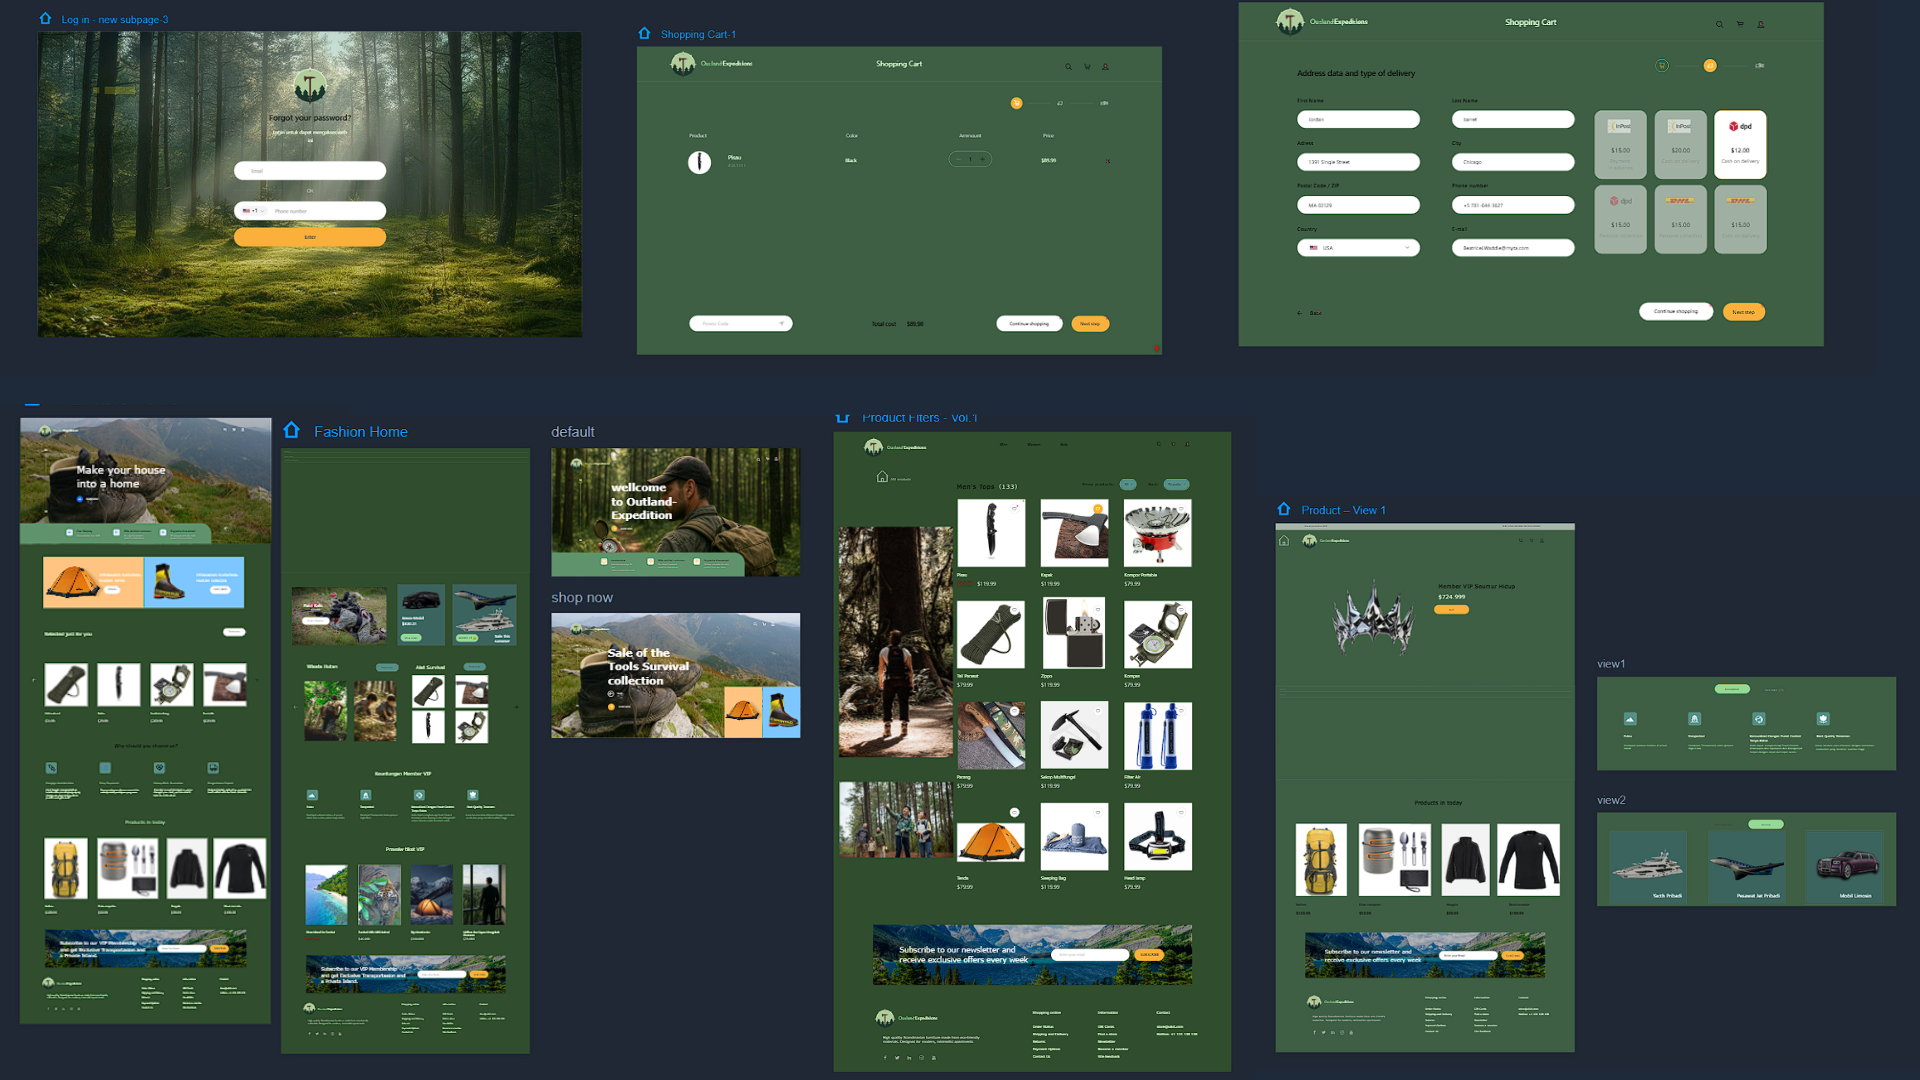Screen dimensions: 1920x1080
Task: Click home icon next to Product – View 1
Action: [1284, 509]
